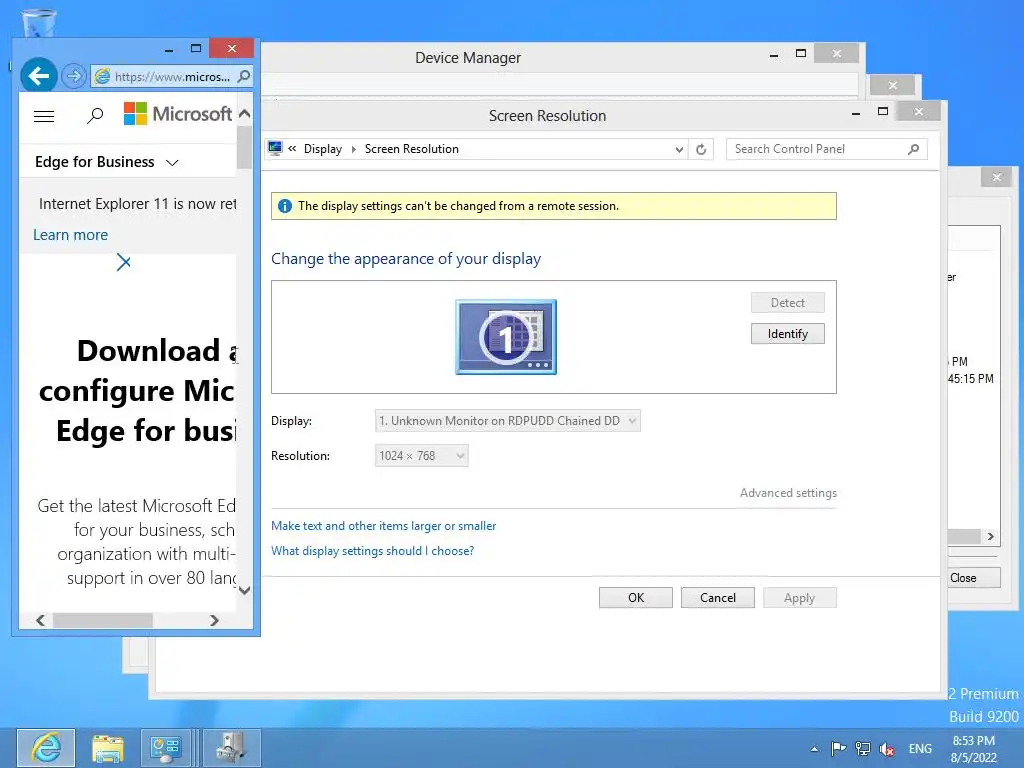Image resolution: width=1024 pixels, height=768 pixels.
Task: Click the network tray icon
Action: (x=863, y=749)
